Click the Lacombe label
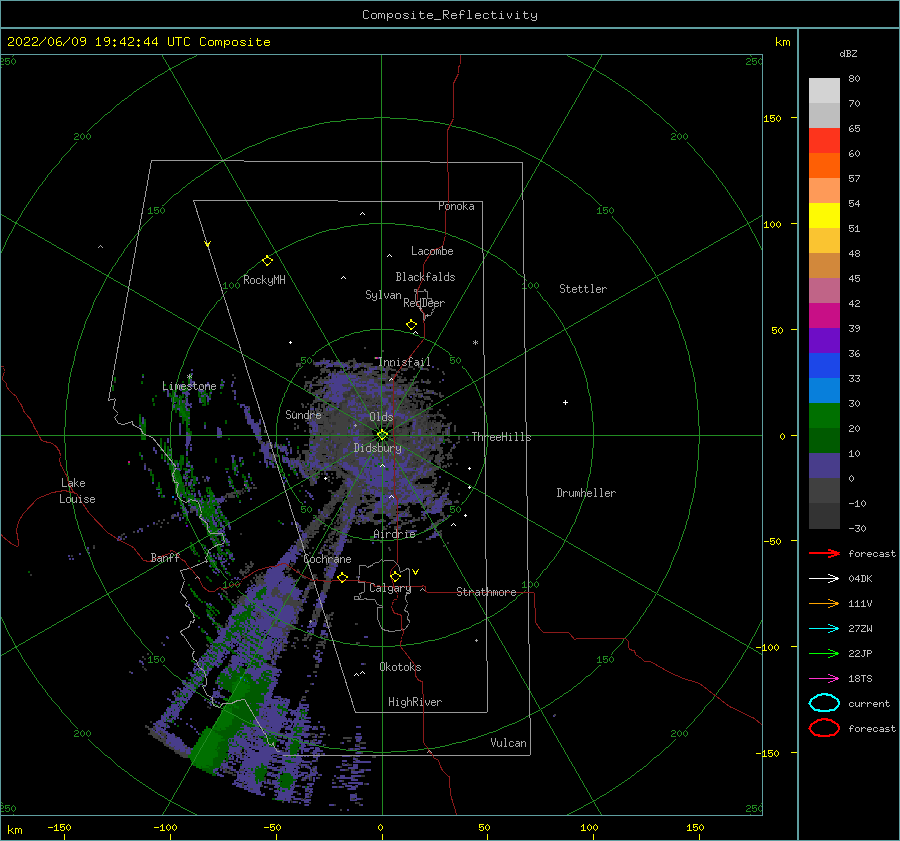This screenshot has height=841, width=900. [432, 251]
